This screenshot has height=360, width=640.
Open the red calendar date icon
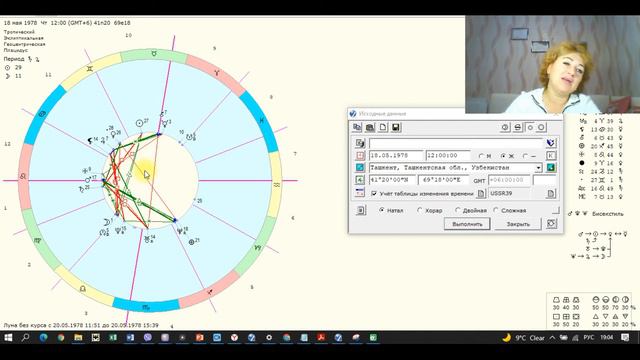pos(360,156)
